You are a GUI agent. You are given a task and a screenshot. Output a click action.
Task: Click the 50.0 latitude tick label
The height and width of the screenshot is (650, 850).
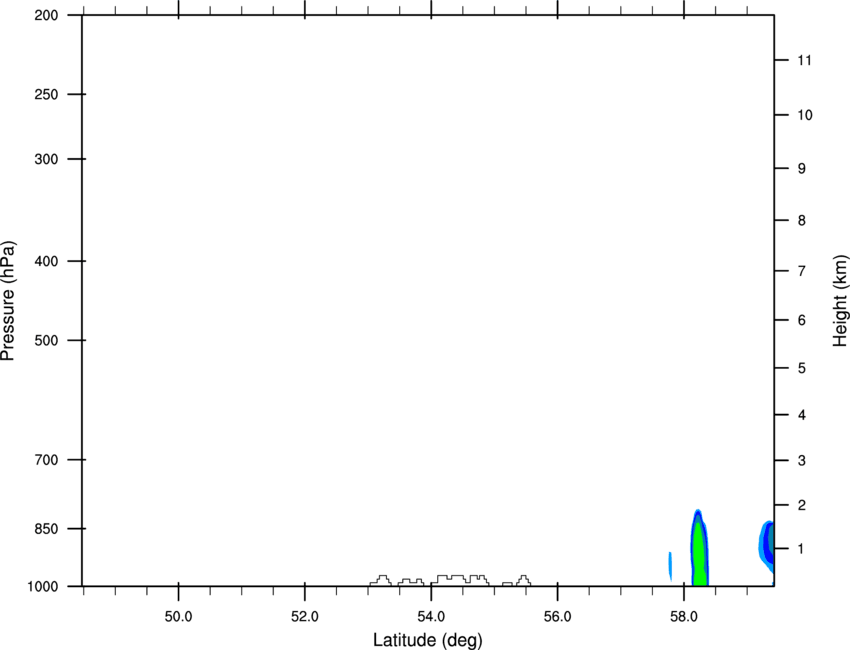(178, 617)
